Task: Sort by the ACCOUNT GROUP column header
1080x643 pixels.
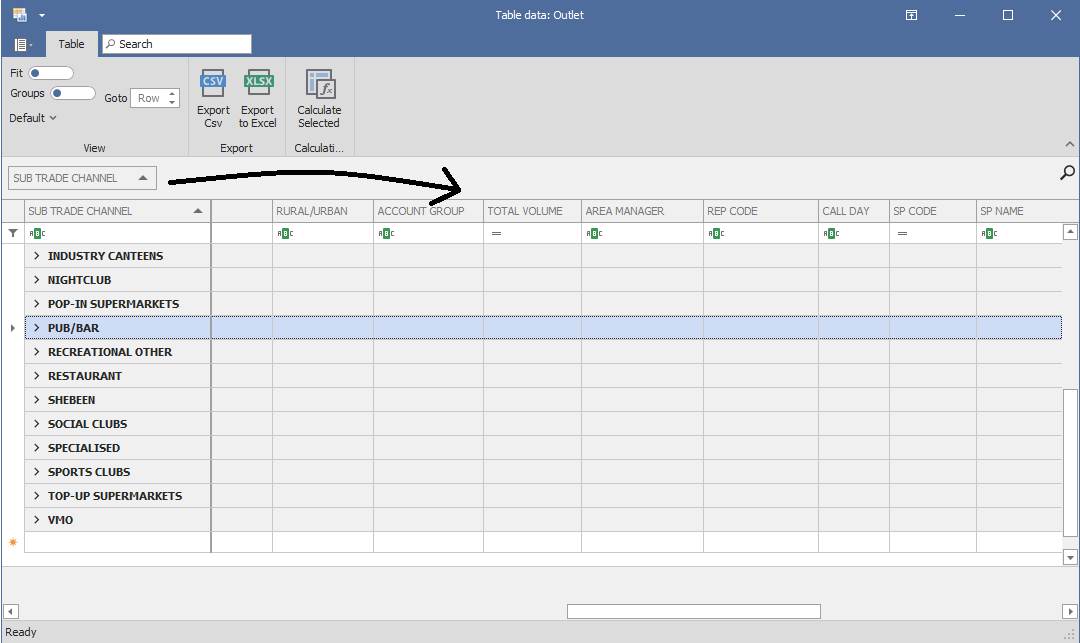Action: click(x=421, y=211)
